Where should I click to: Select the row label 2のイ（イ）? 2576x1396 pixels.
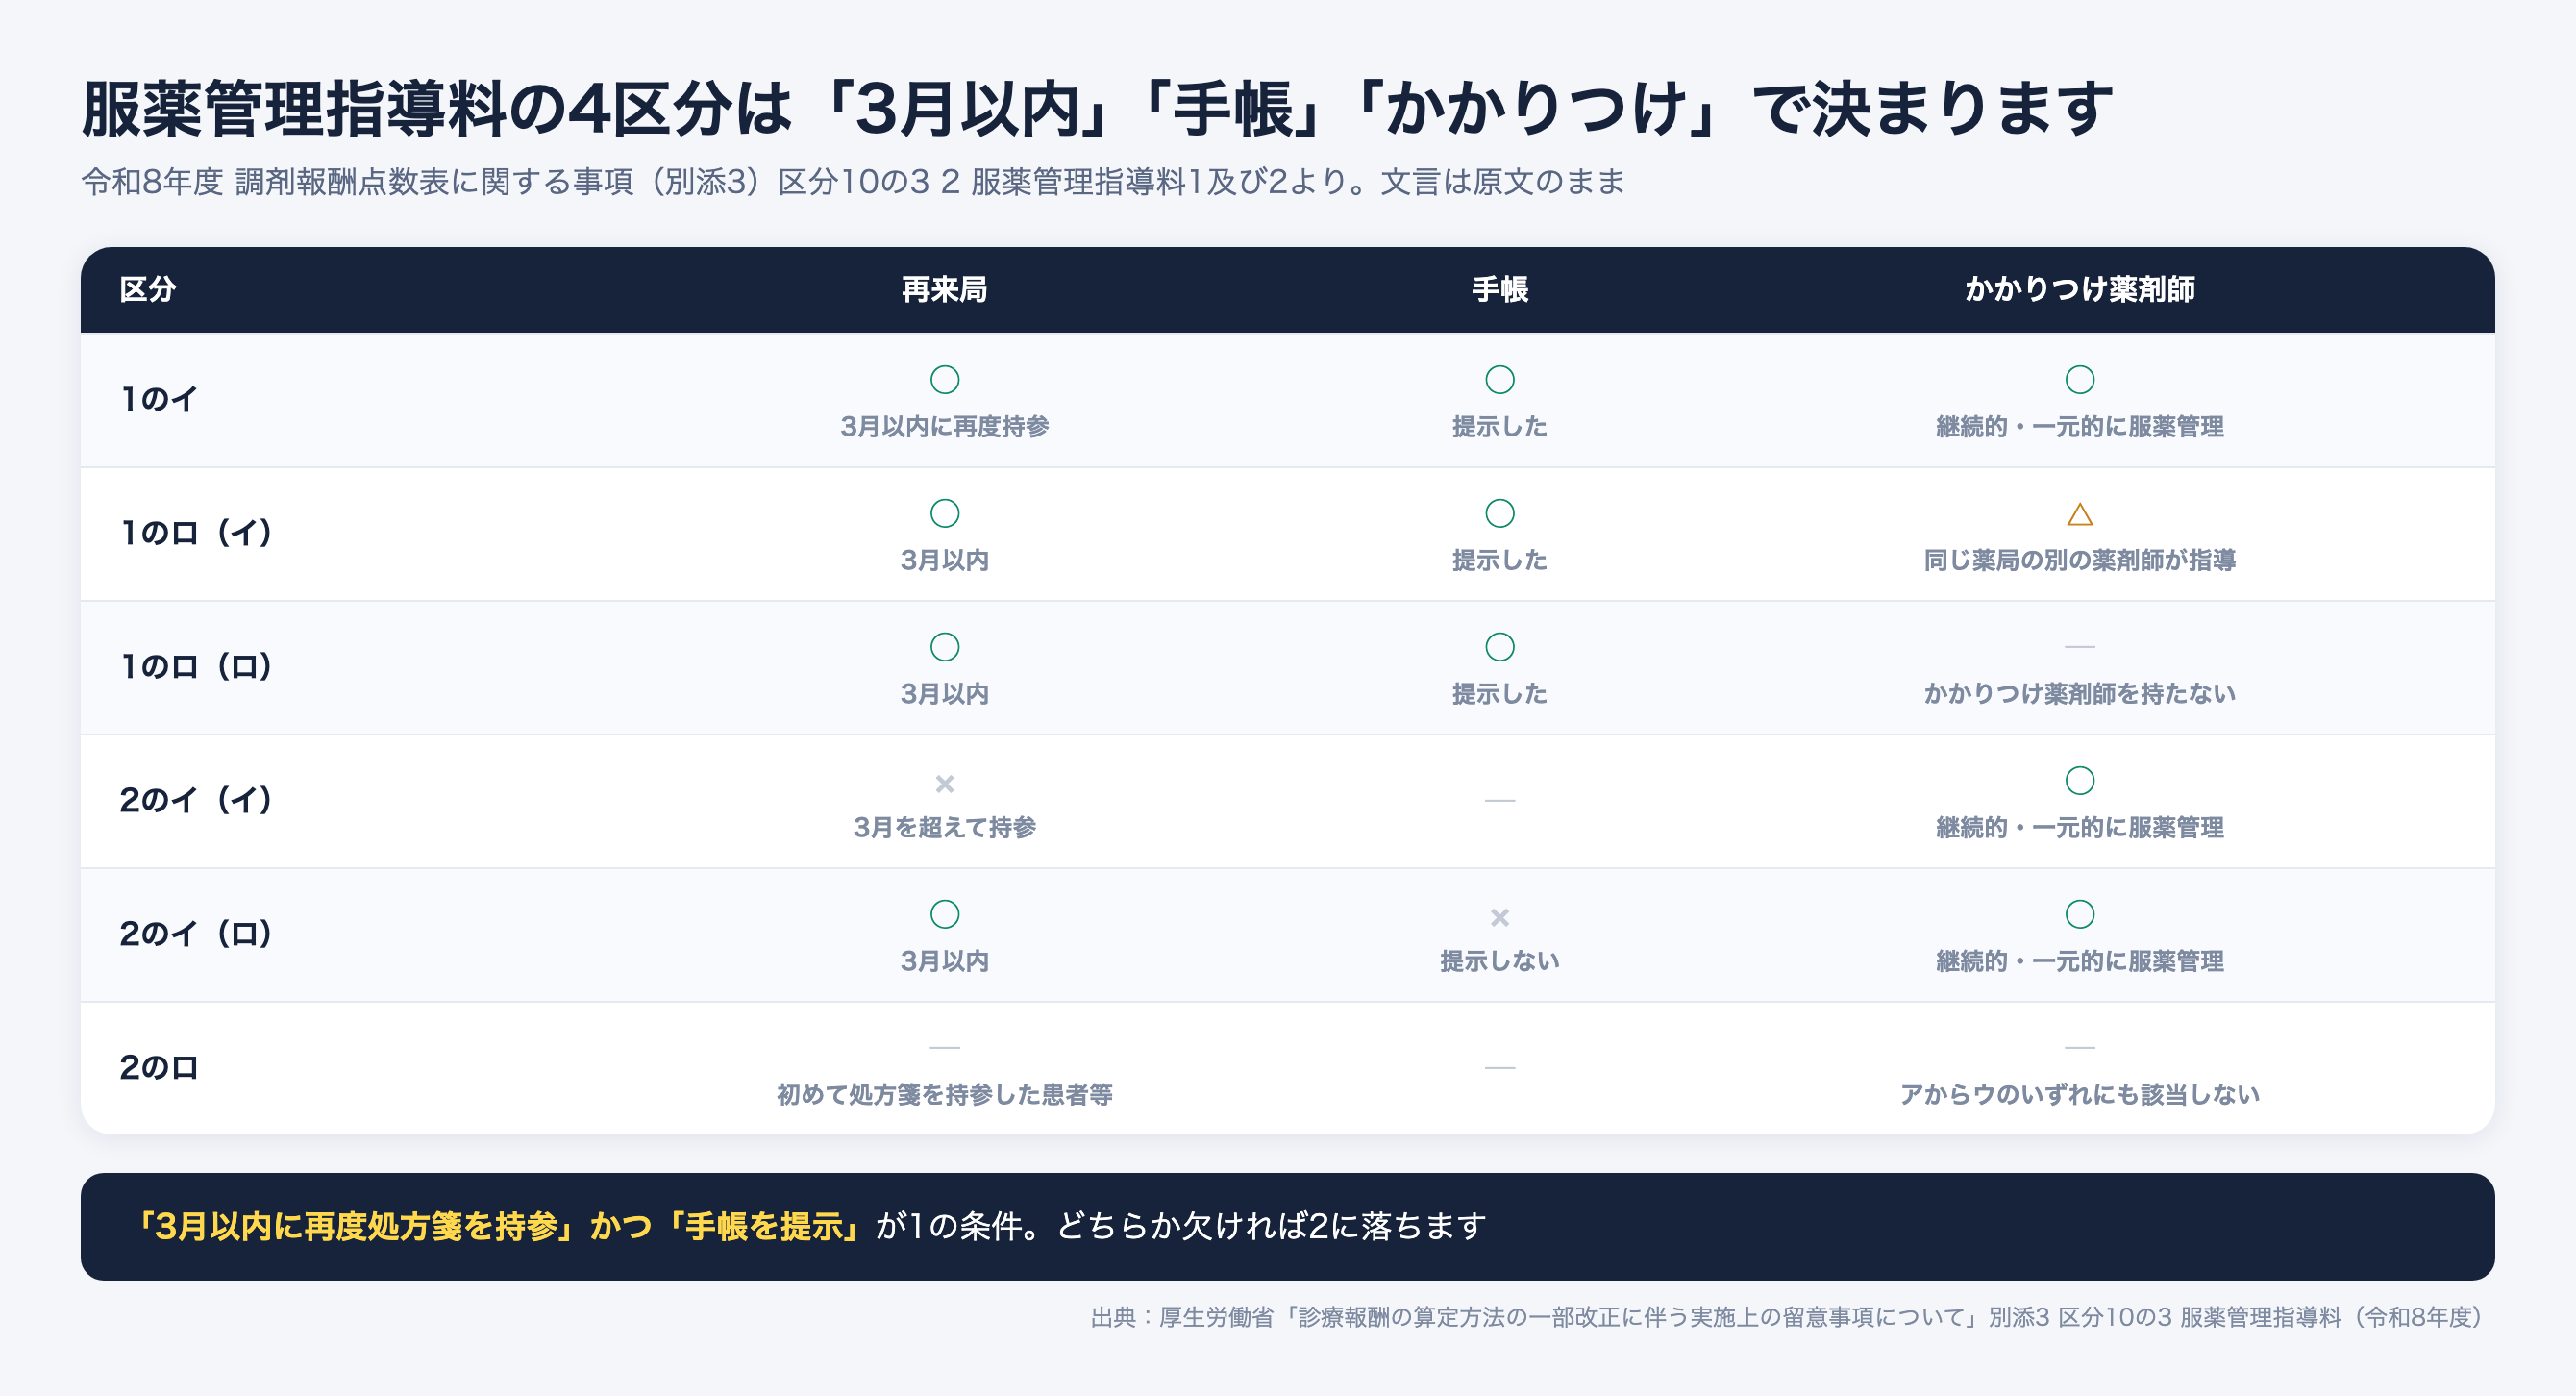coord(196,801)
